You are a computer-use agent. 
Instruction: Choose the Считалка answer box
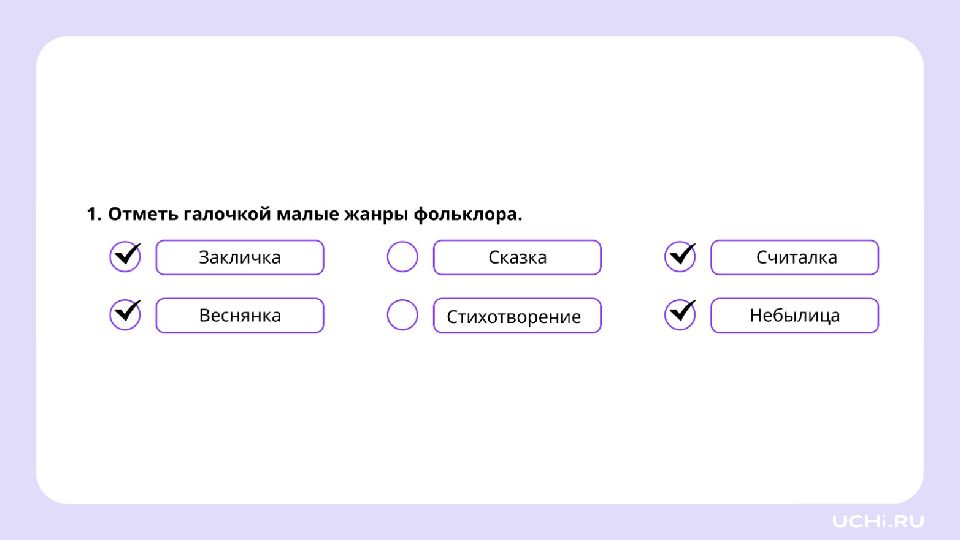pyautogui.click(x=795, y=257)
